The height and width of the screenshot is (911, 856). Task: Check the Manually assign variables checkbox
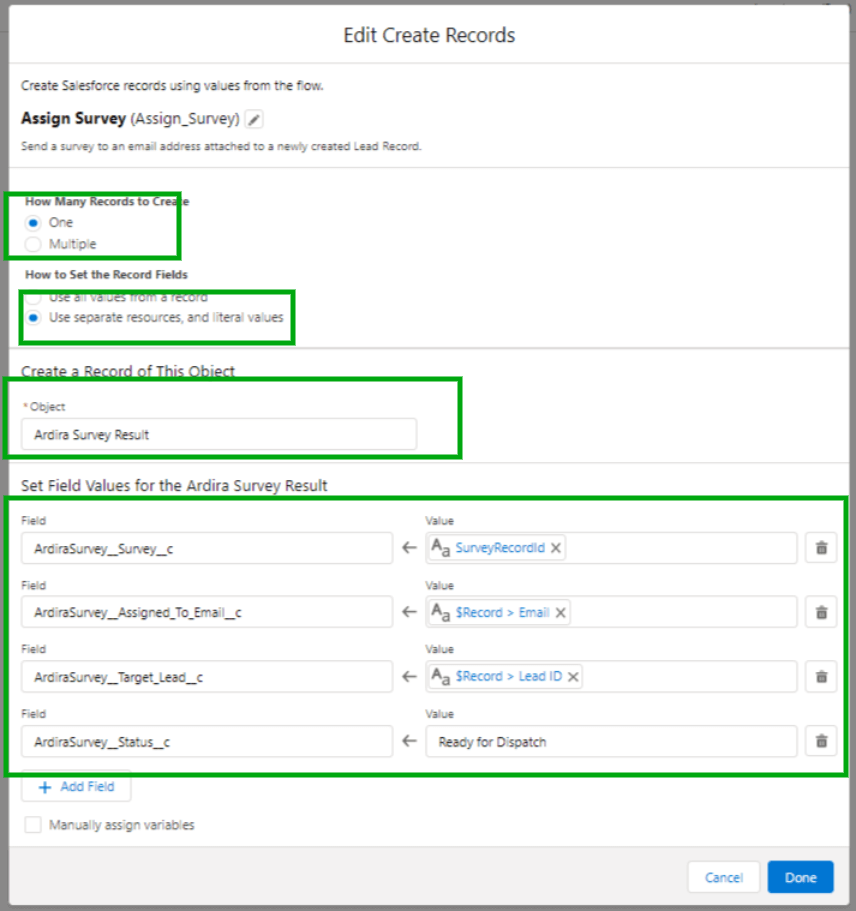pyautogui.click(x=33, y=824)
